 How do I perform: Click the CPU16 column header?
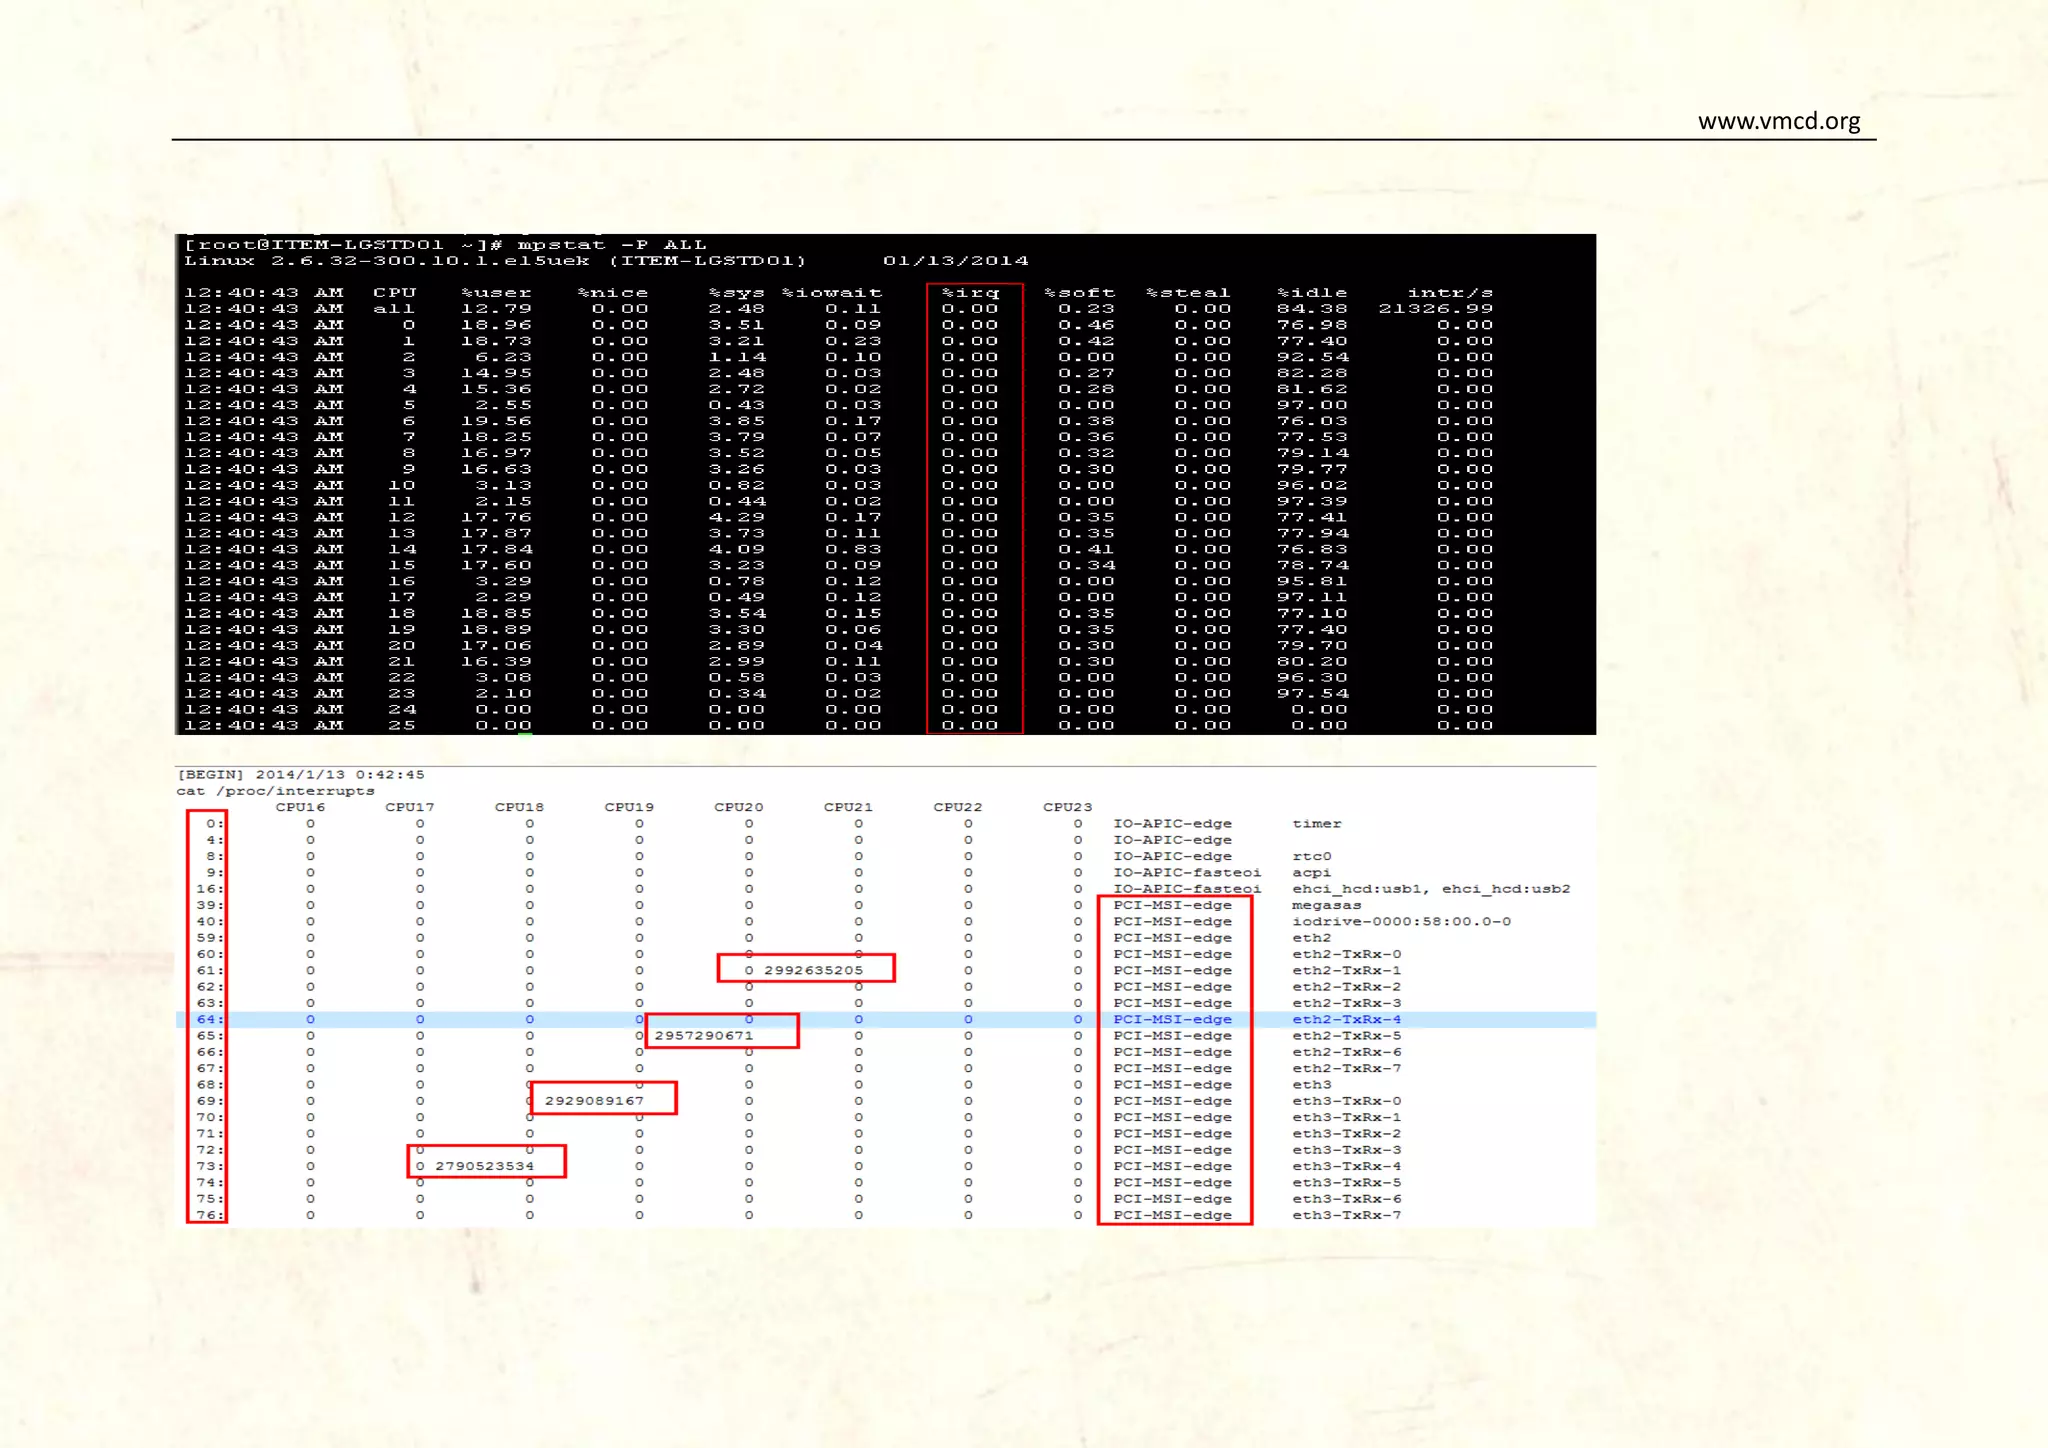tap(300, 807)
